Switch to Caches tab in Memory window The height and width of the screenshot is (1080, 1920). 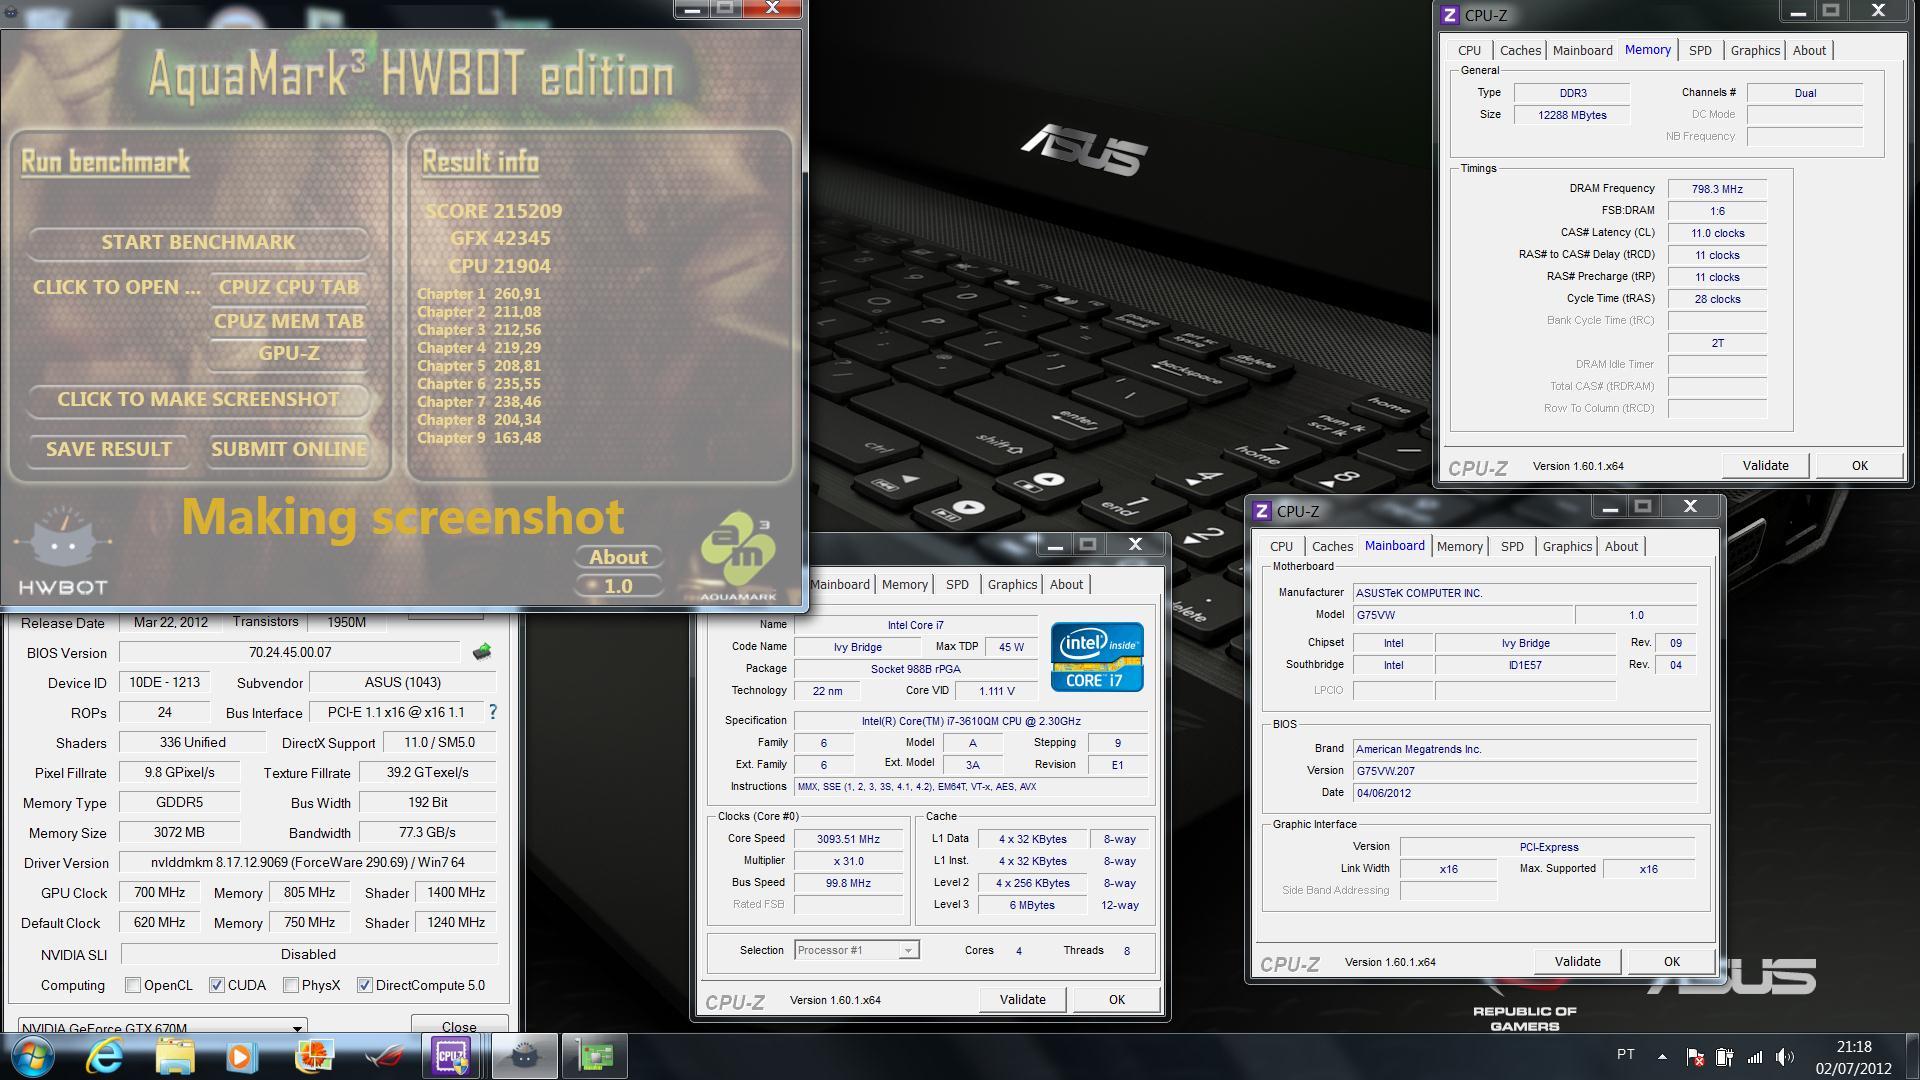(1520, 50)
